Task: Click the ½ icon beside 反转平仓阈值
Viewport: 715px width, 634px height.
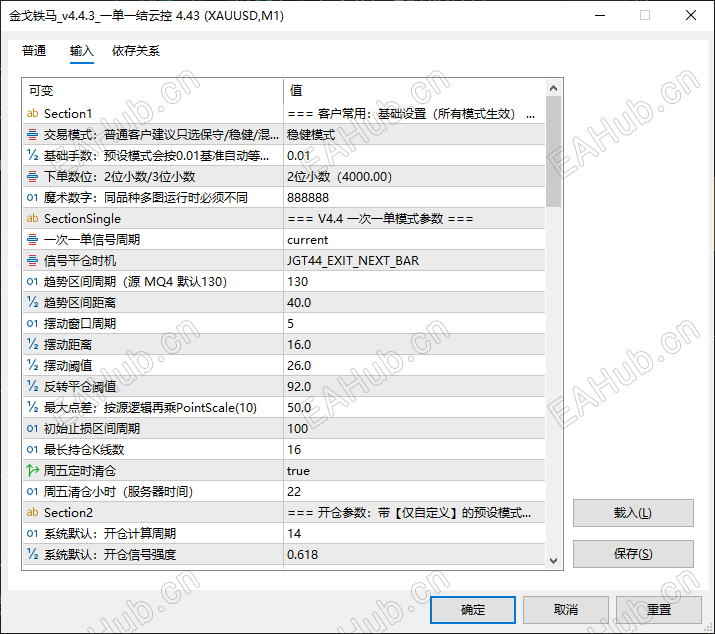Action: click(x=32, y=386)
